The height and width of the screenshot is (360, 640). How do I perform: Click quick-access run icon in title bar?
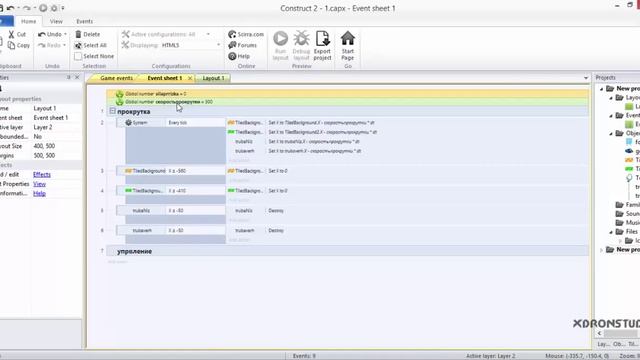click(43, 8)
